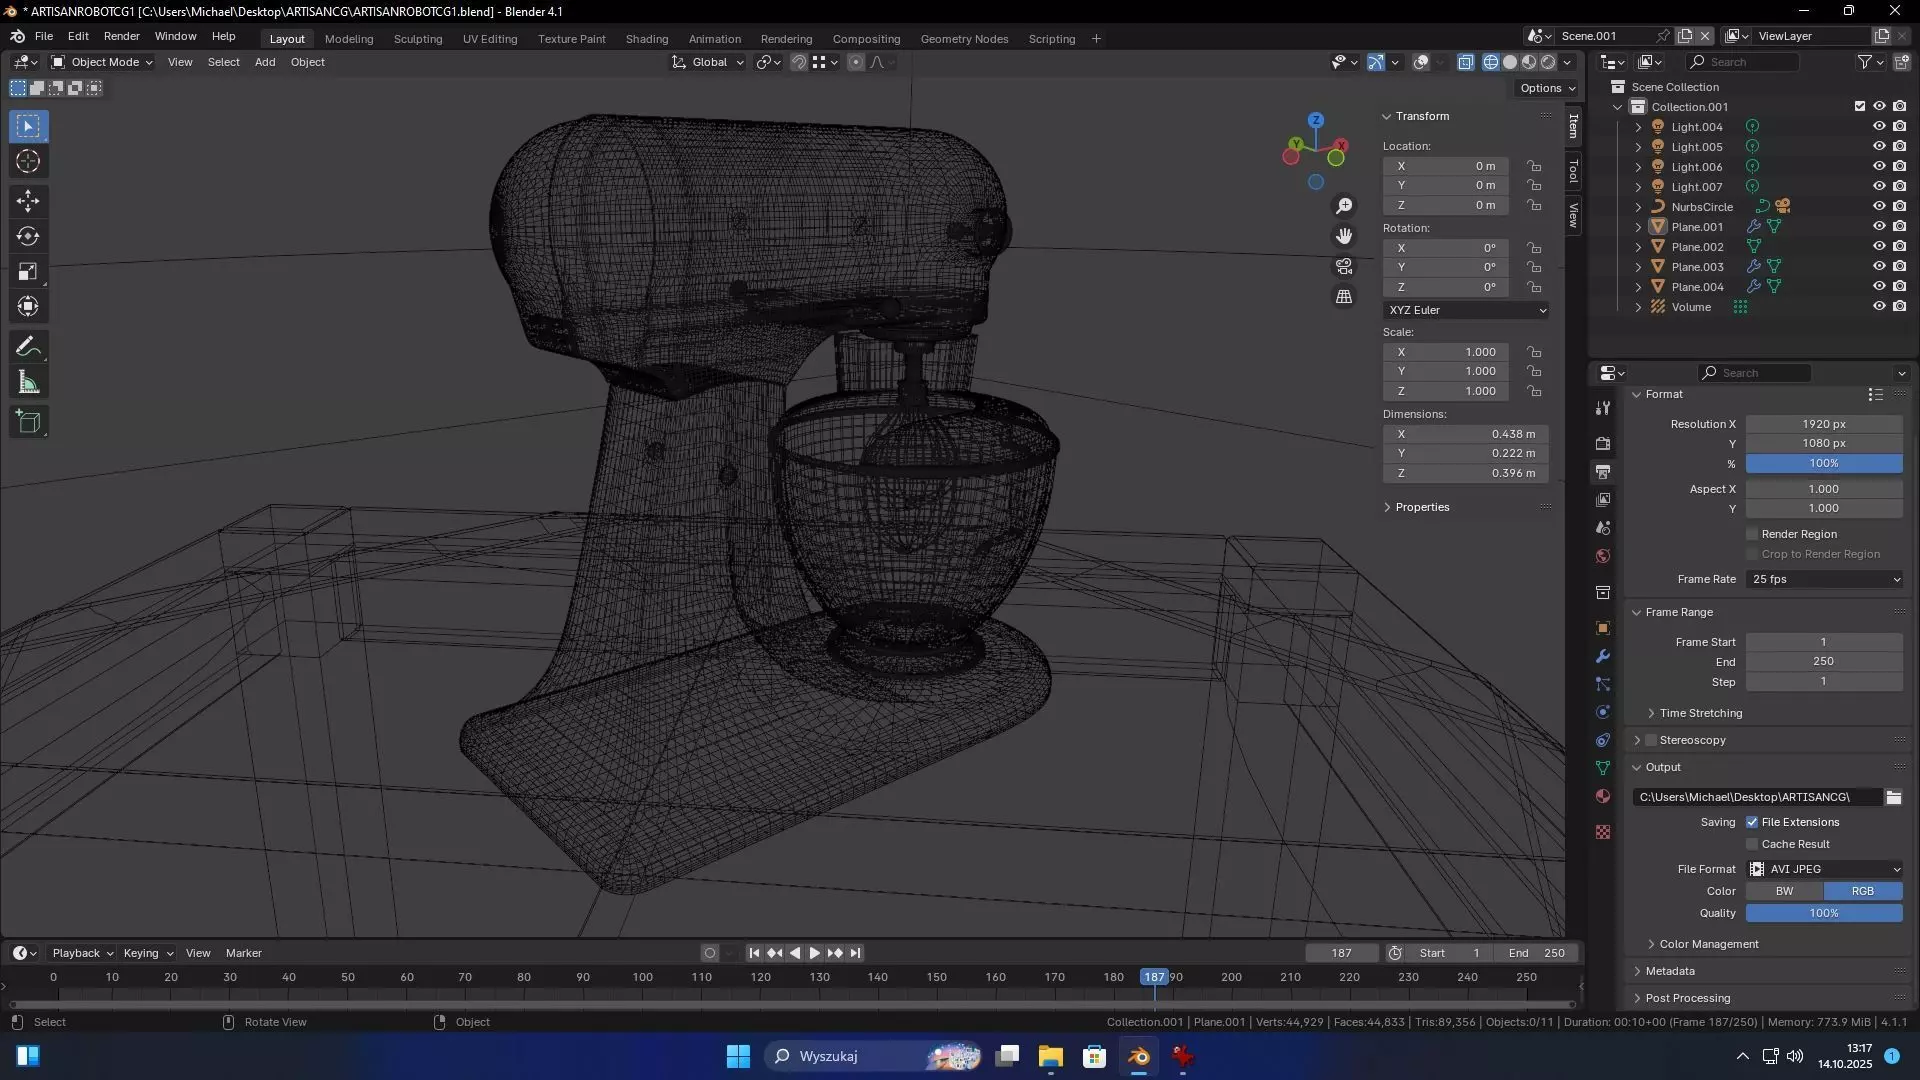Adjust the output Quality slider
Screen dimensions: 1920x1080
(x=1824, y=913)
